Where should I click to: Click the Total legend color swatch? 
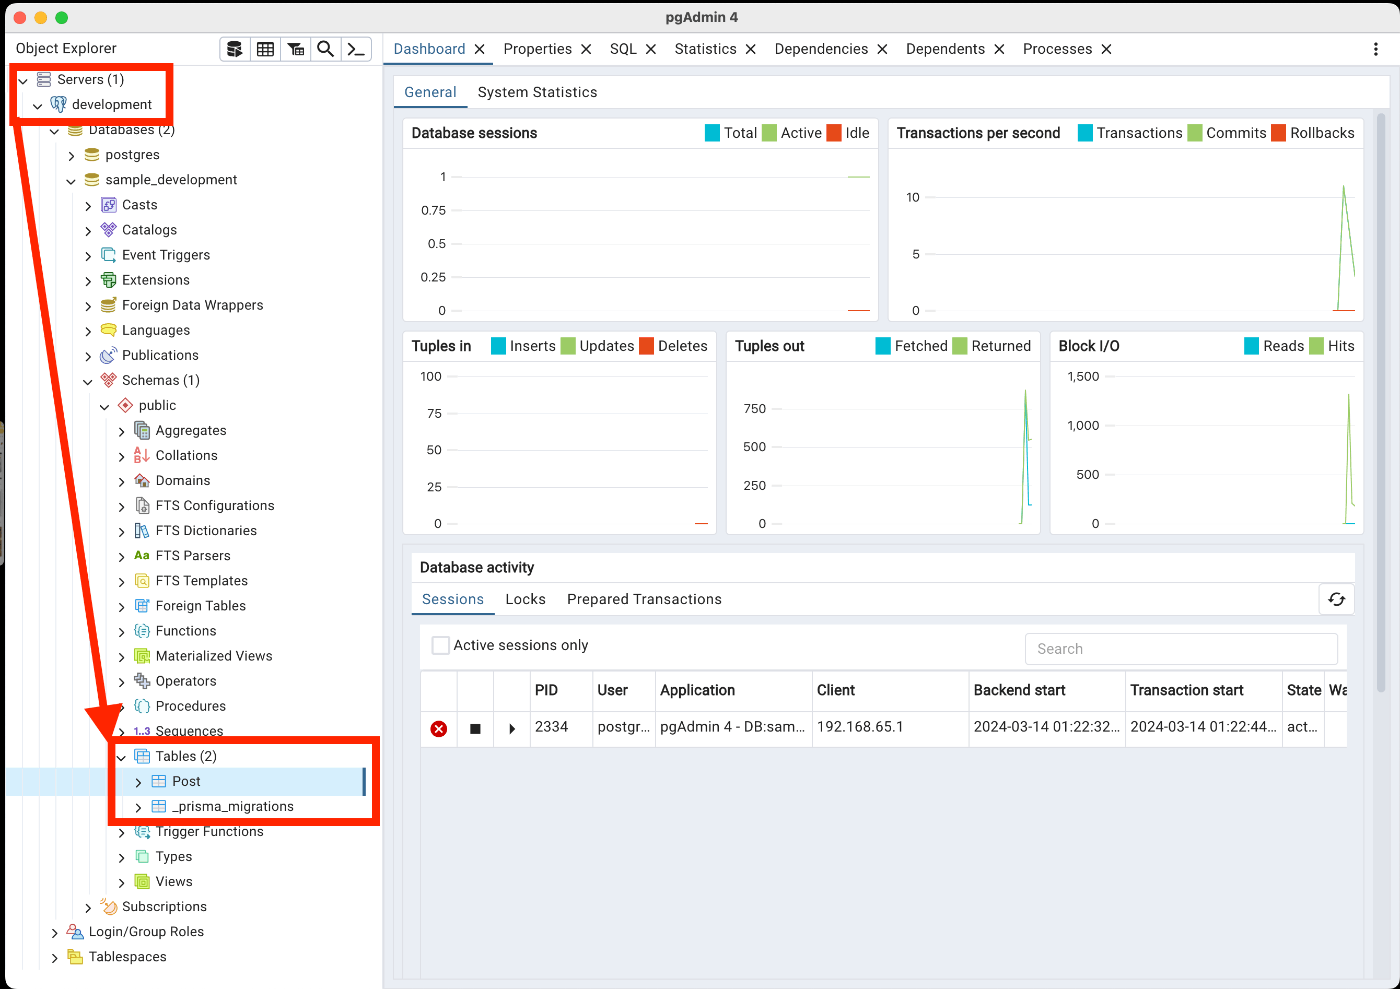[712, 133]
